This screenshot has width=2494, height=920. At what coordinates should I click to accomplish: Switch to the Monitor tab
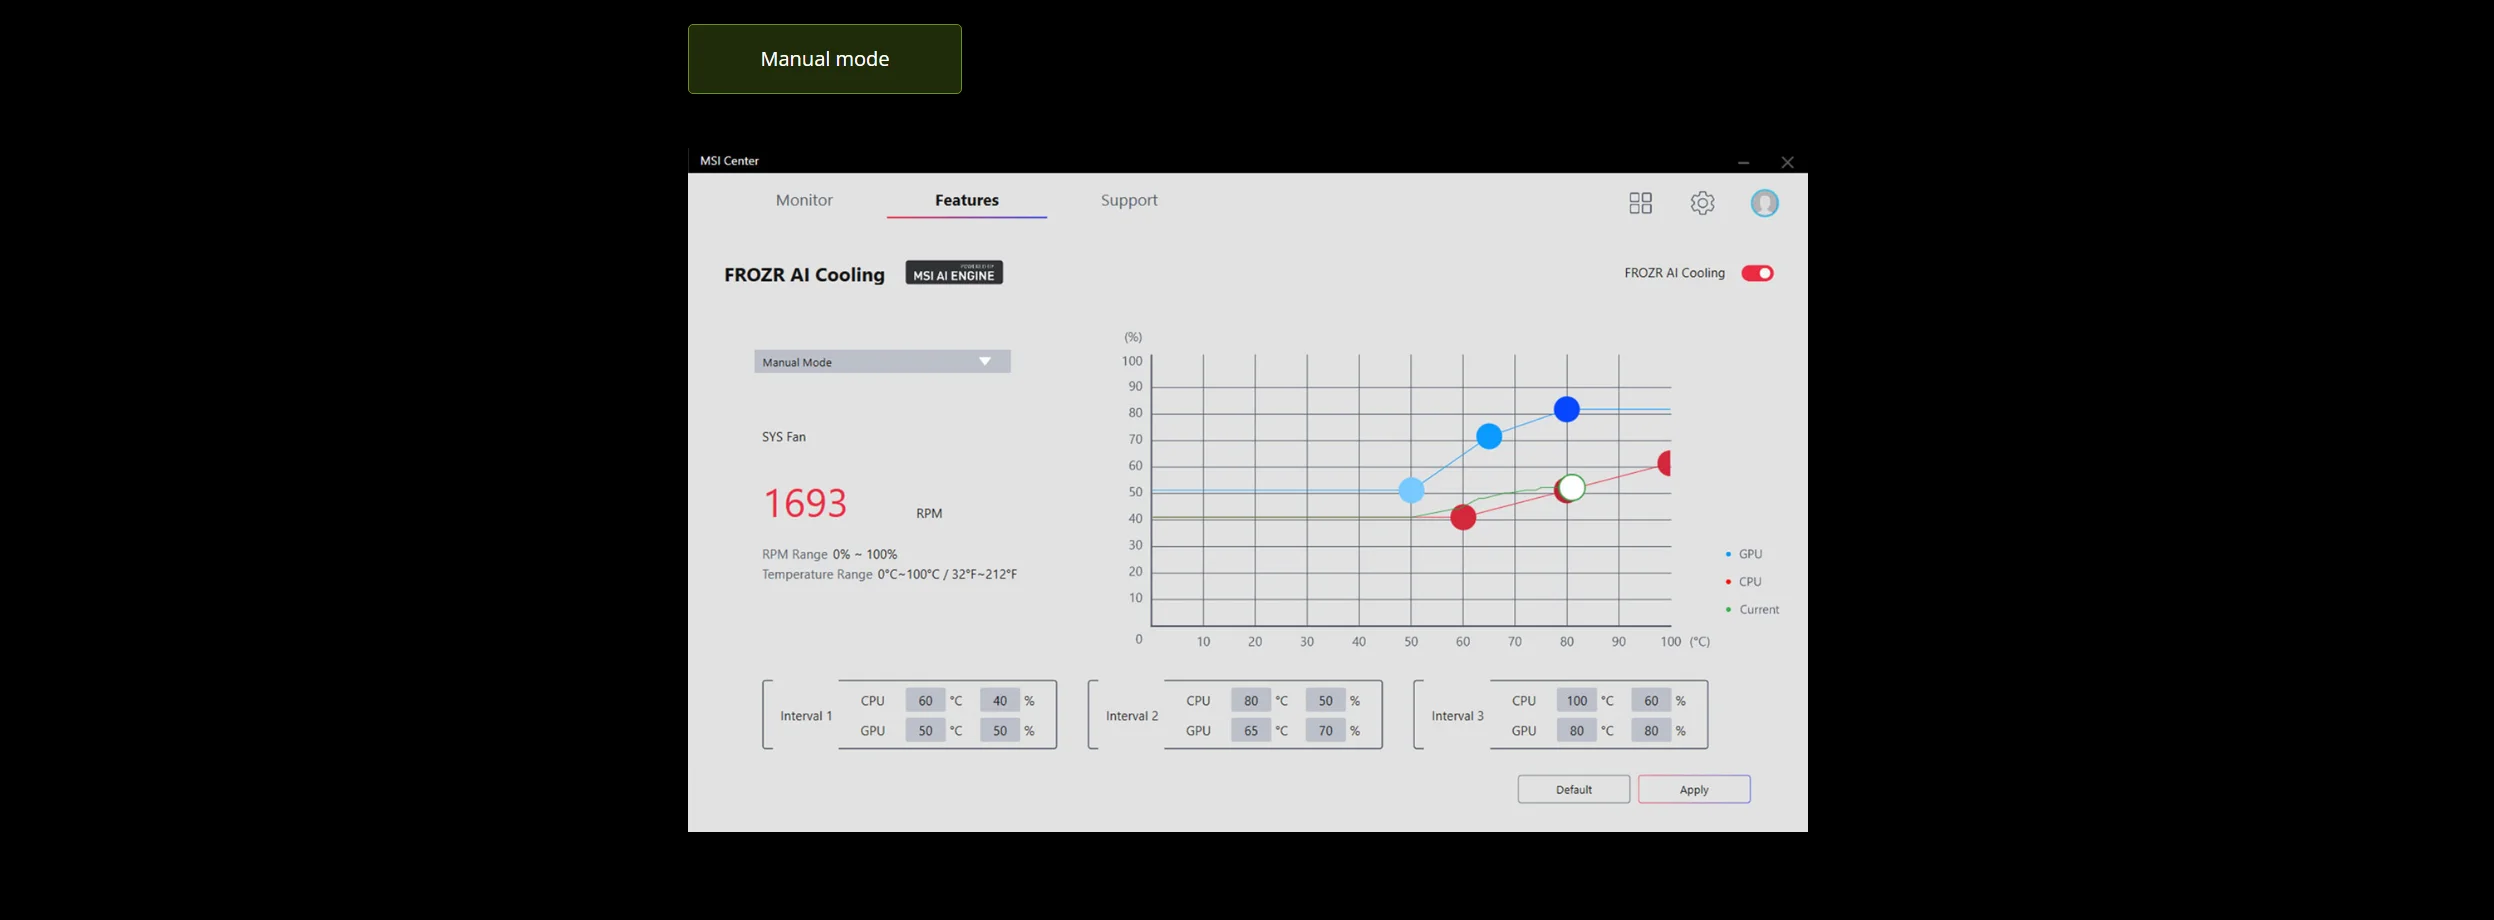coord(804,200)
